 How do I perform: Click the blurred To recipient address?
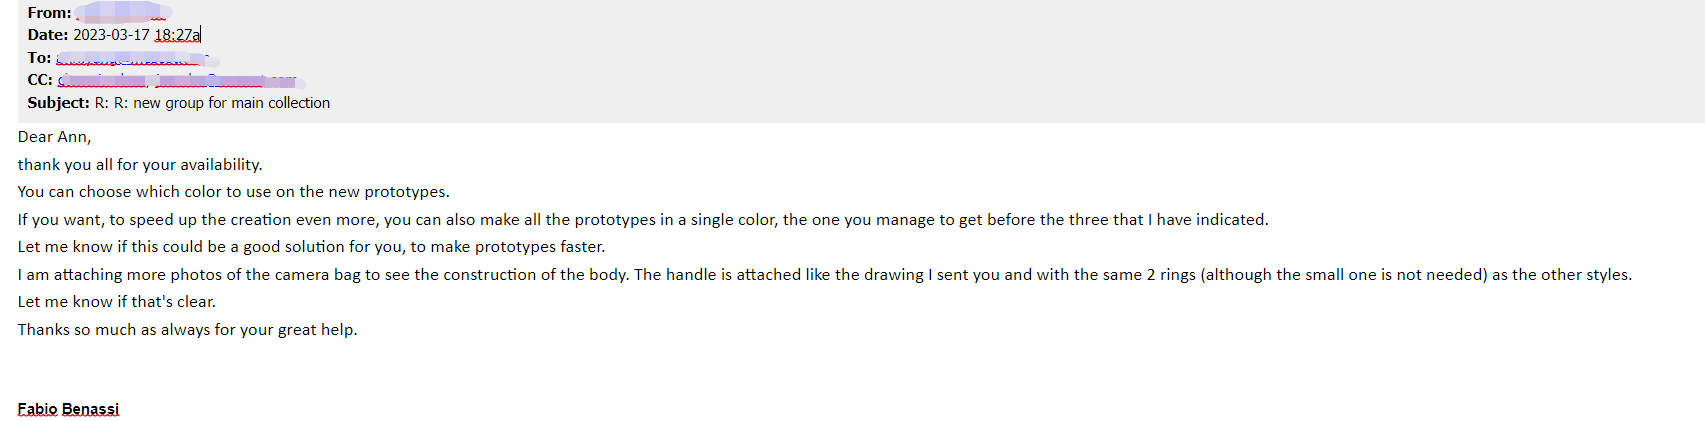[137, 58]
